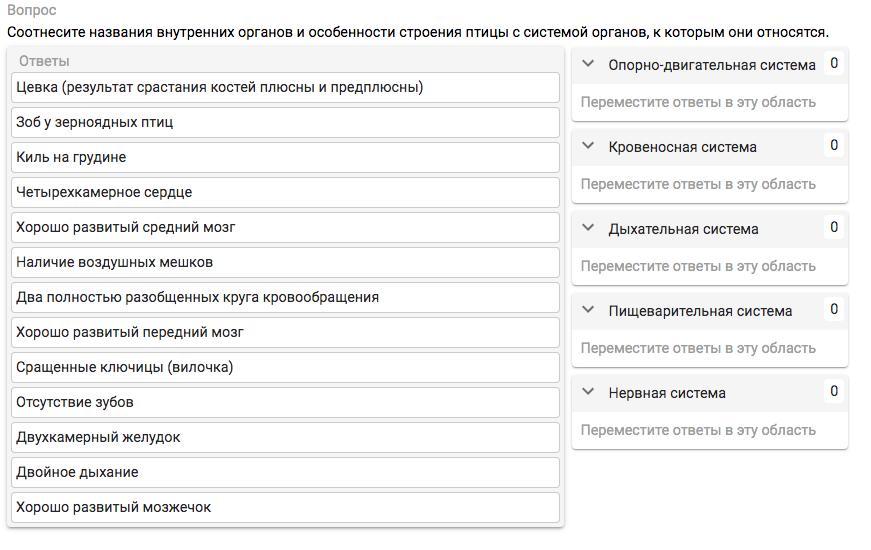Collapse the Кровеносная система chevron
This screenshot has width=871, height=550.
(589, 147)
